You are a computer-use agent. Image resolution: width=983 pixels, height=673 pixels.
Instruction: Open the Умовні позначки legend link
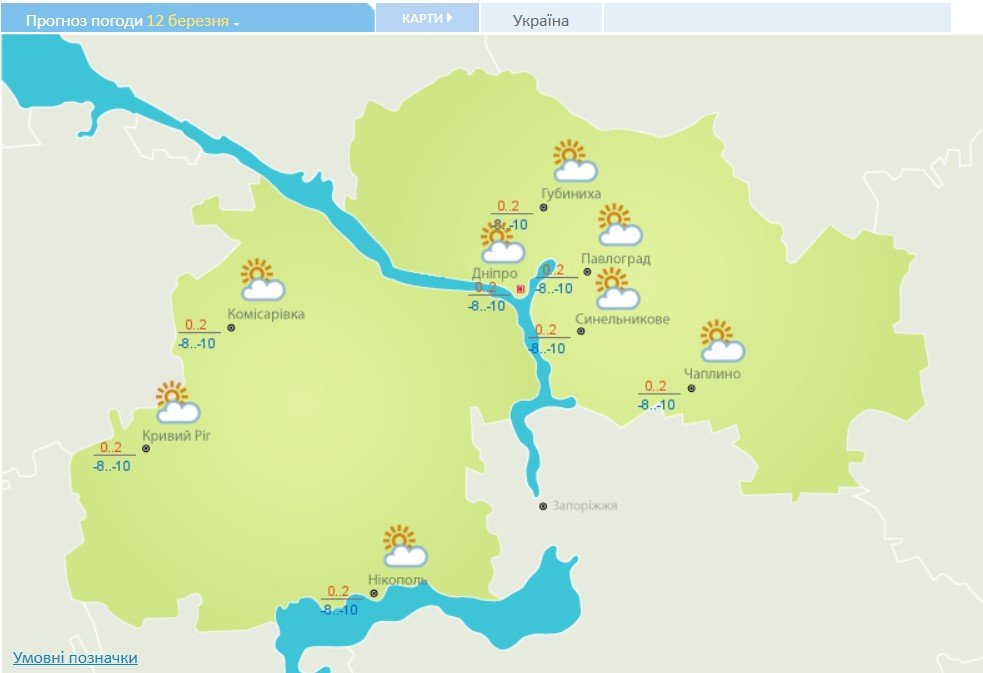click(x=75, y=657)
